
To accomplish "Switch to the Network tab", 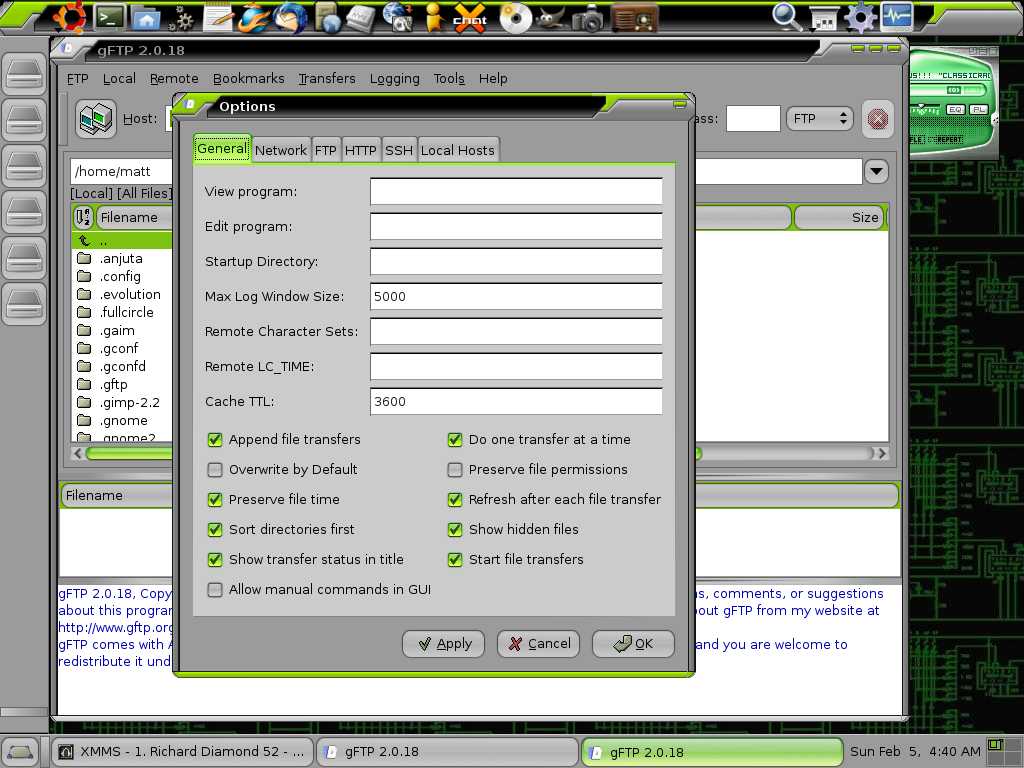I will click(281, 150).
